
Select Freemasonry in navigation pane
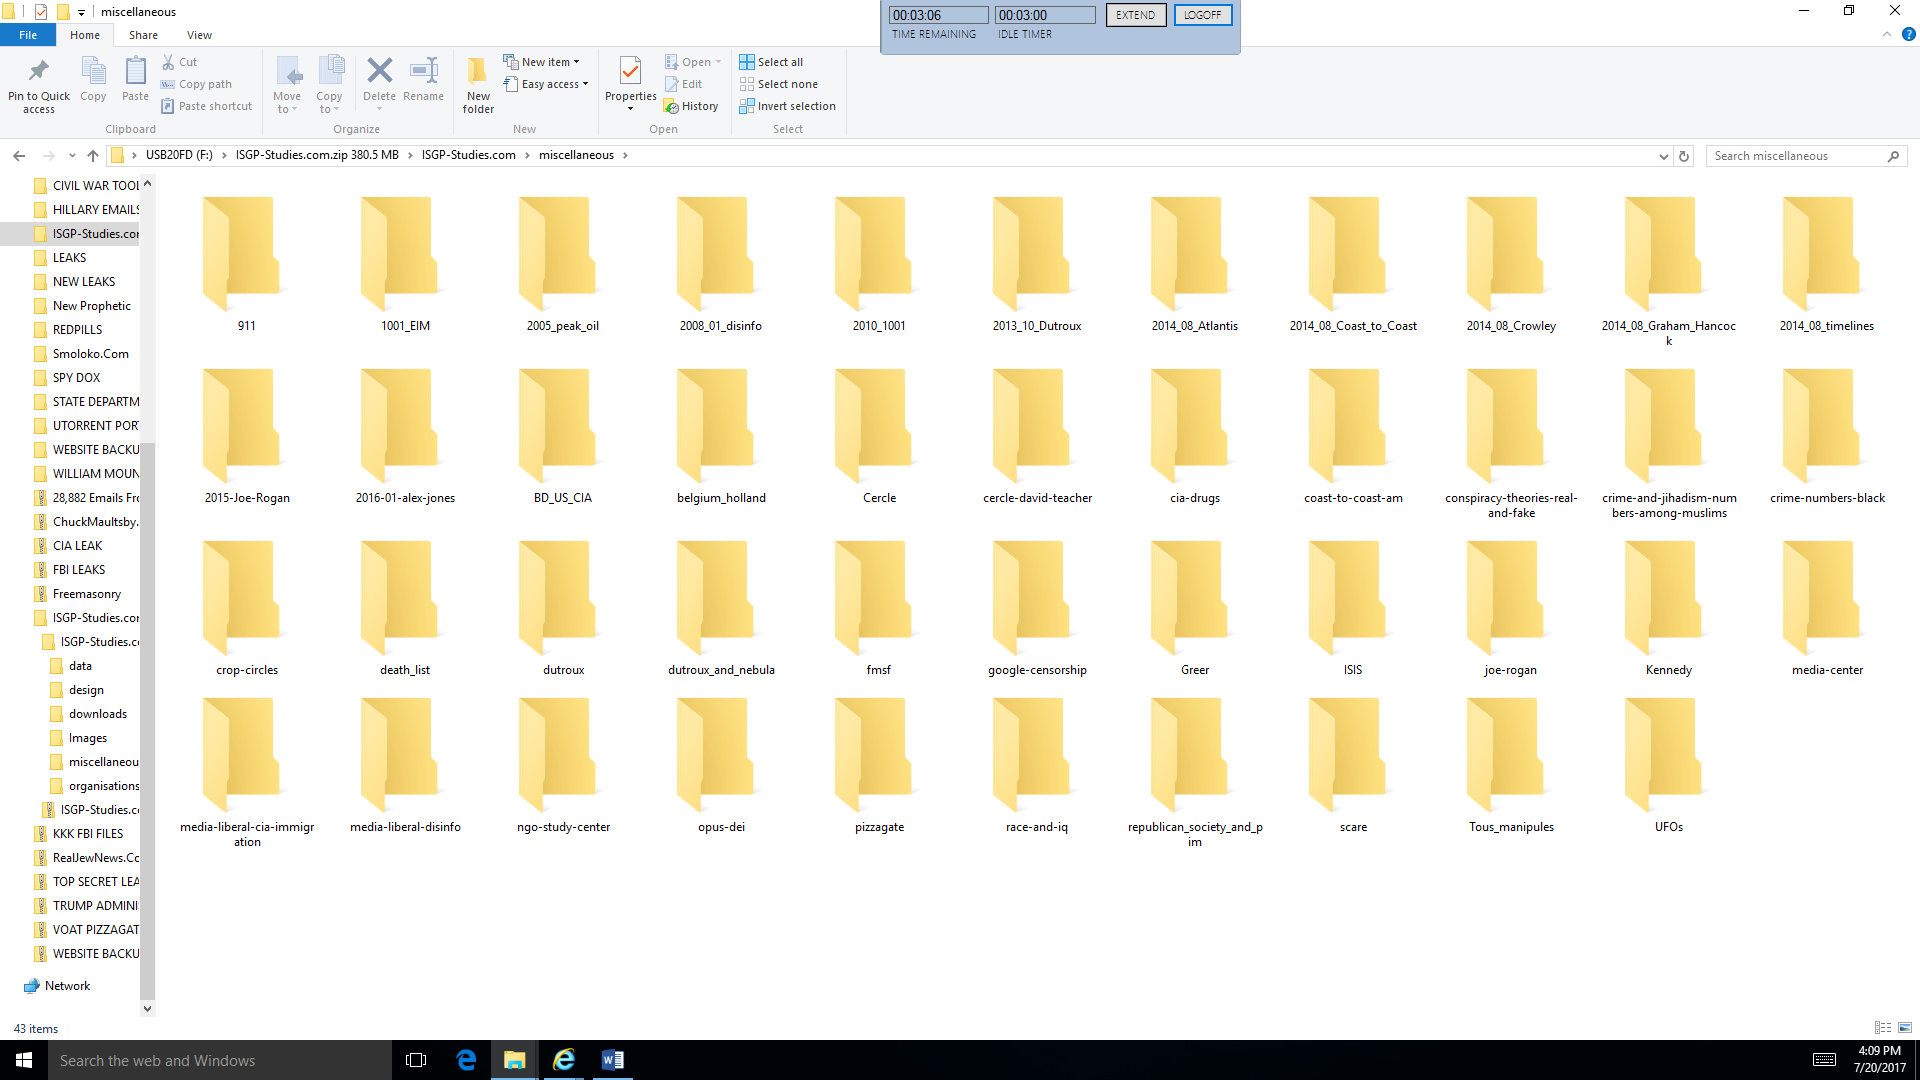tap(86, 594)
